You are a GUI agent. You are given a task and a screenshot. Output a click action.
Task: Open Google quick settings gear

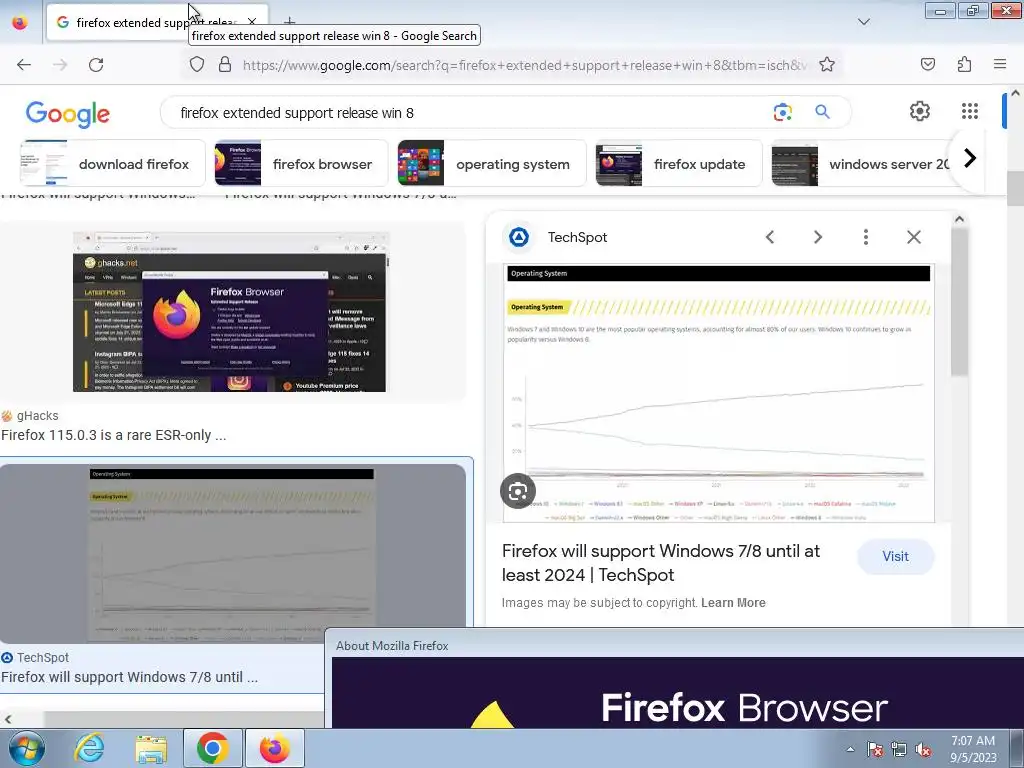pos(920,111)
